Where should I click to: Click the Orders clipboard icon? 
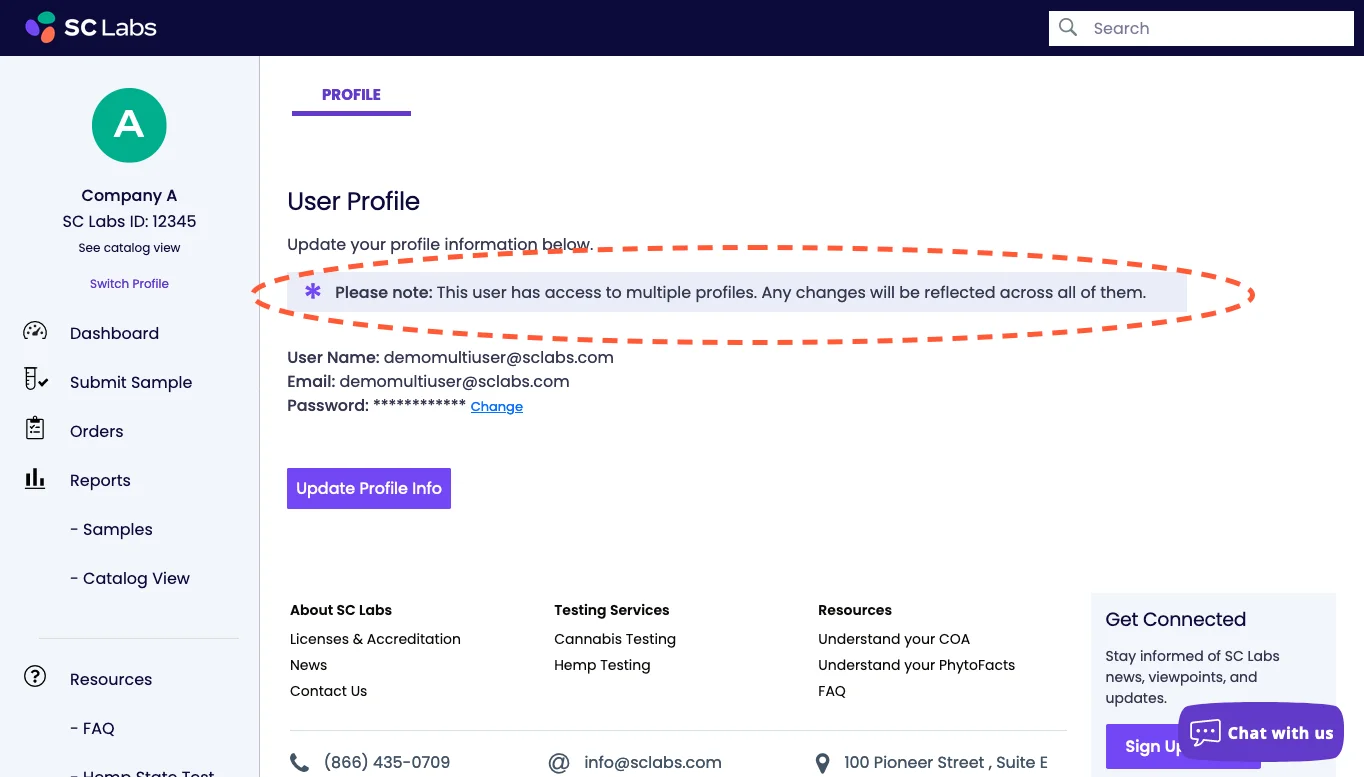(35, 429)
